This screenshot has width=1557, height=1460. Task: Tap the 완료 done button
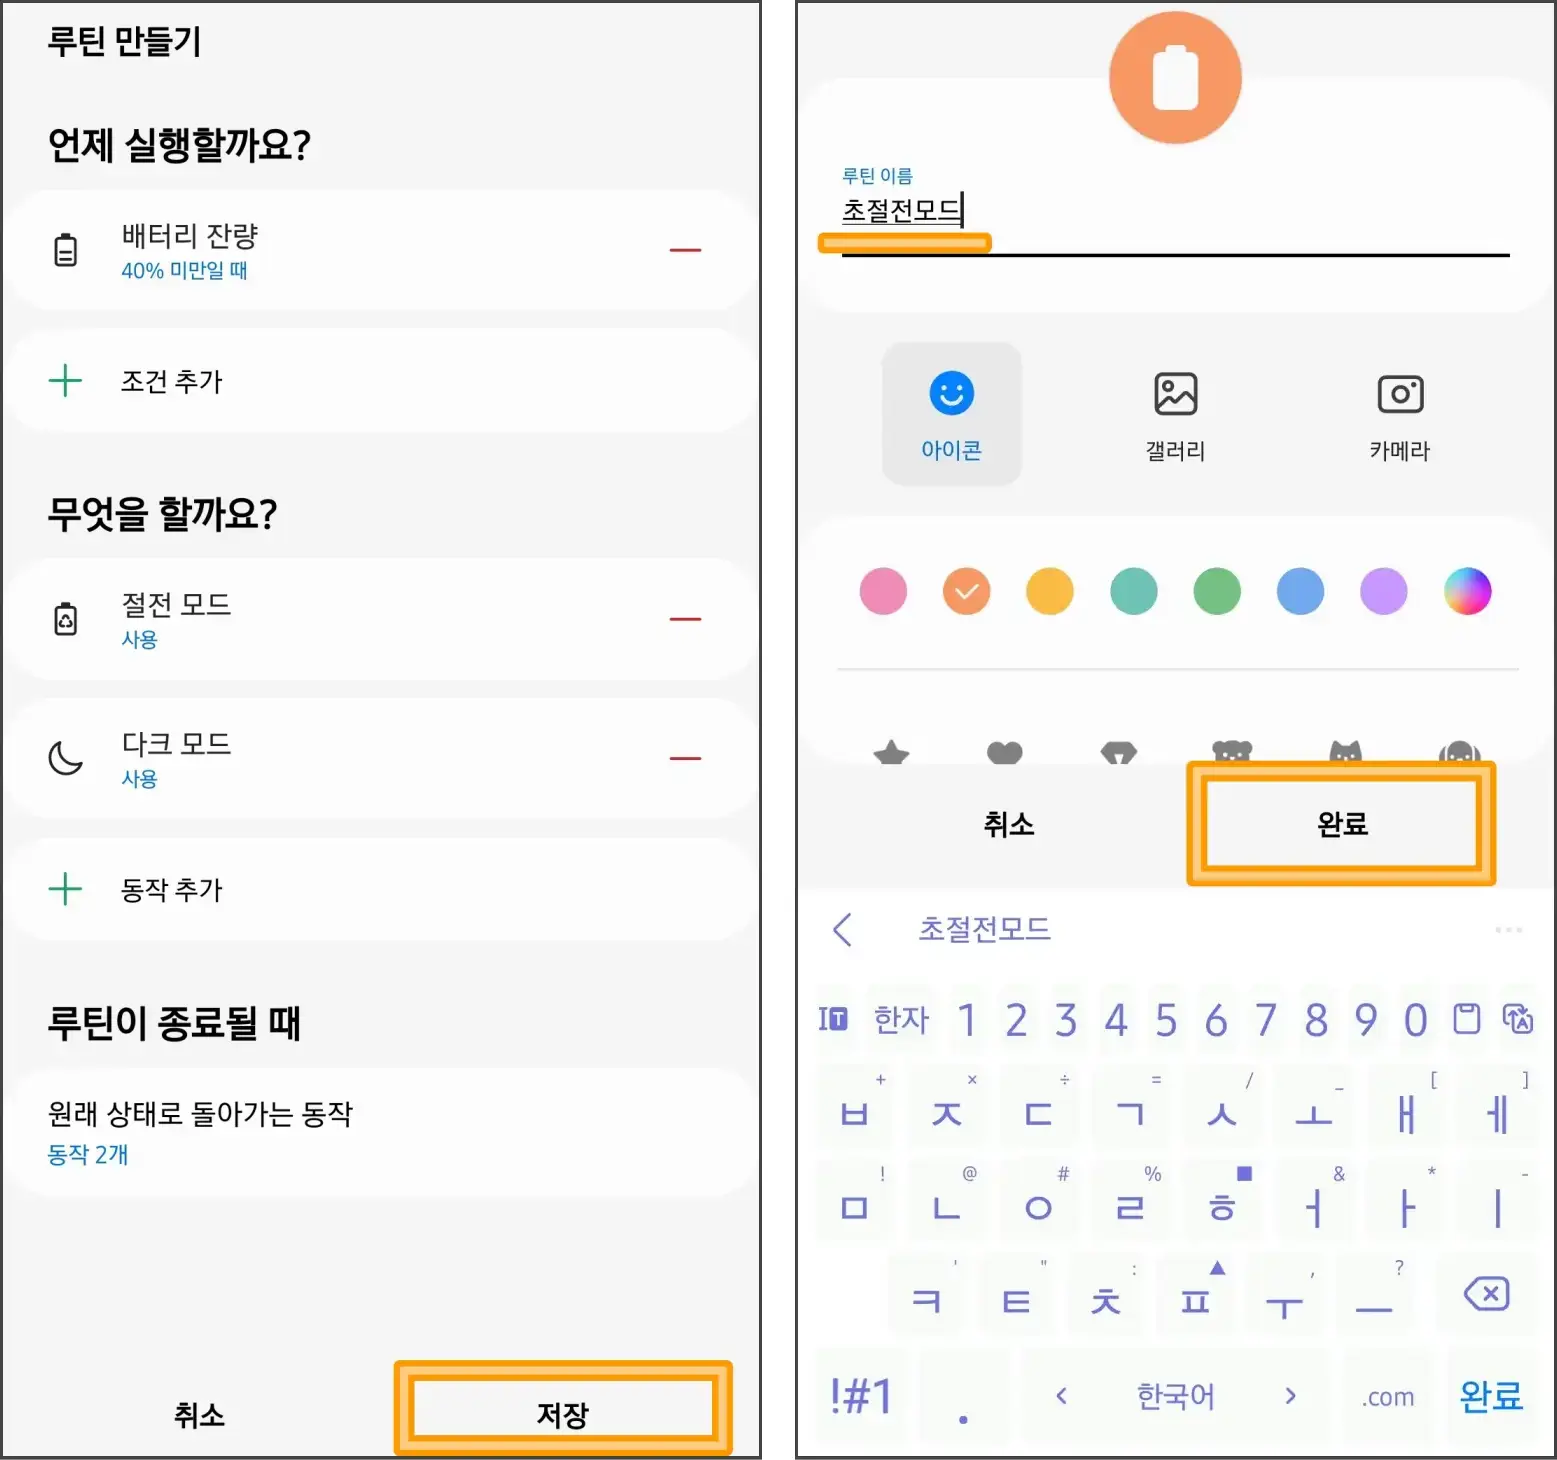pos(1340,824)
